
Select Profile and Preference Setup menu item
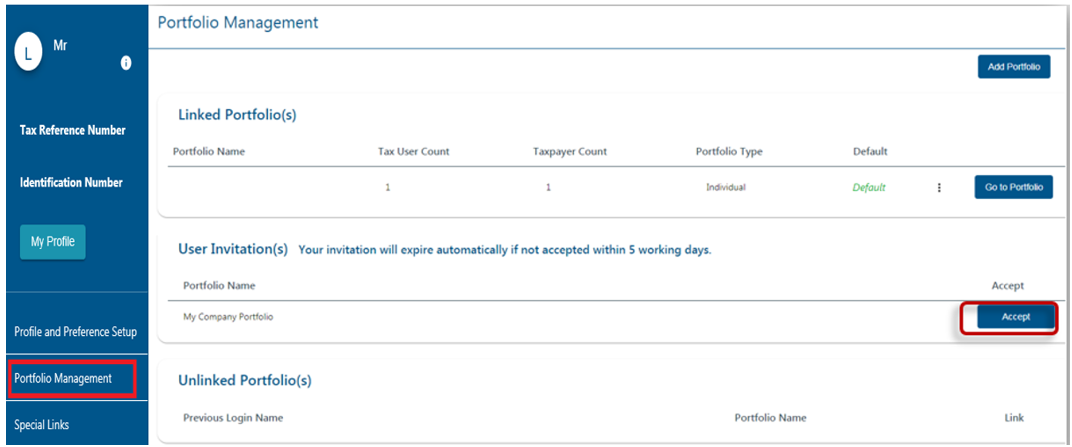75,332
